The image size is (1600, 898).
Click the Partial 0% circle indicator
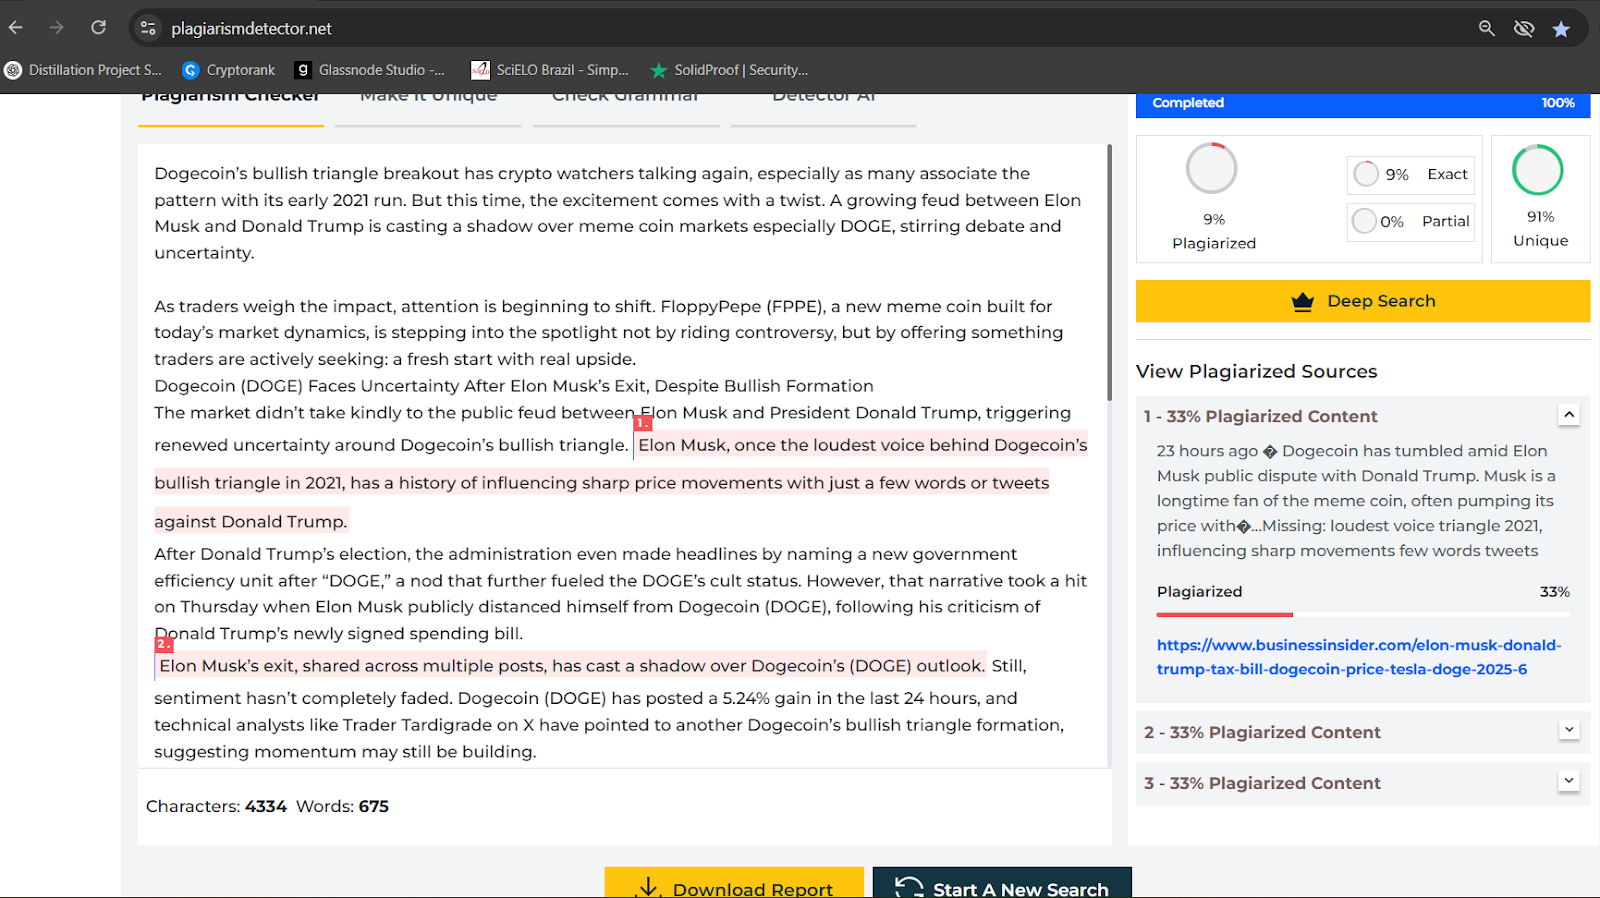click(x=1364, y=221)
